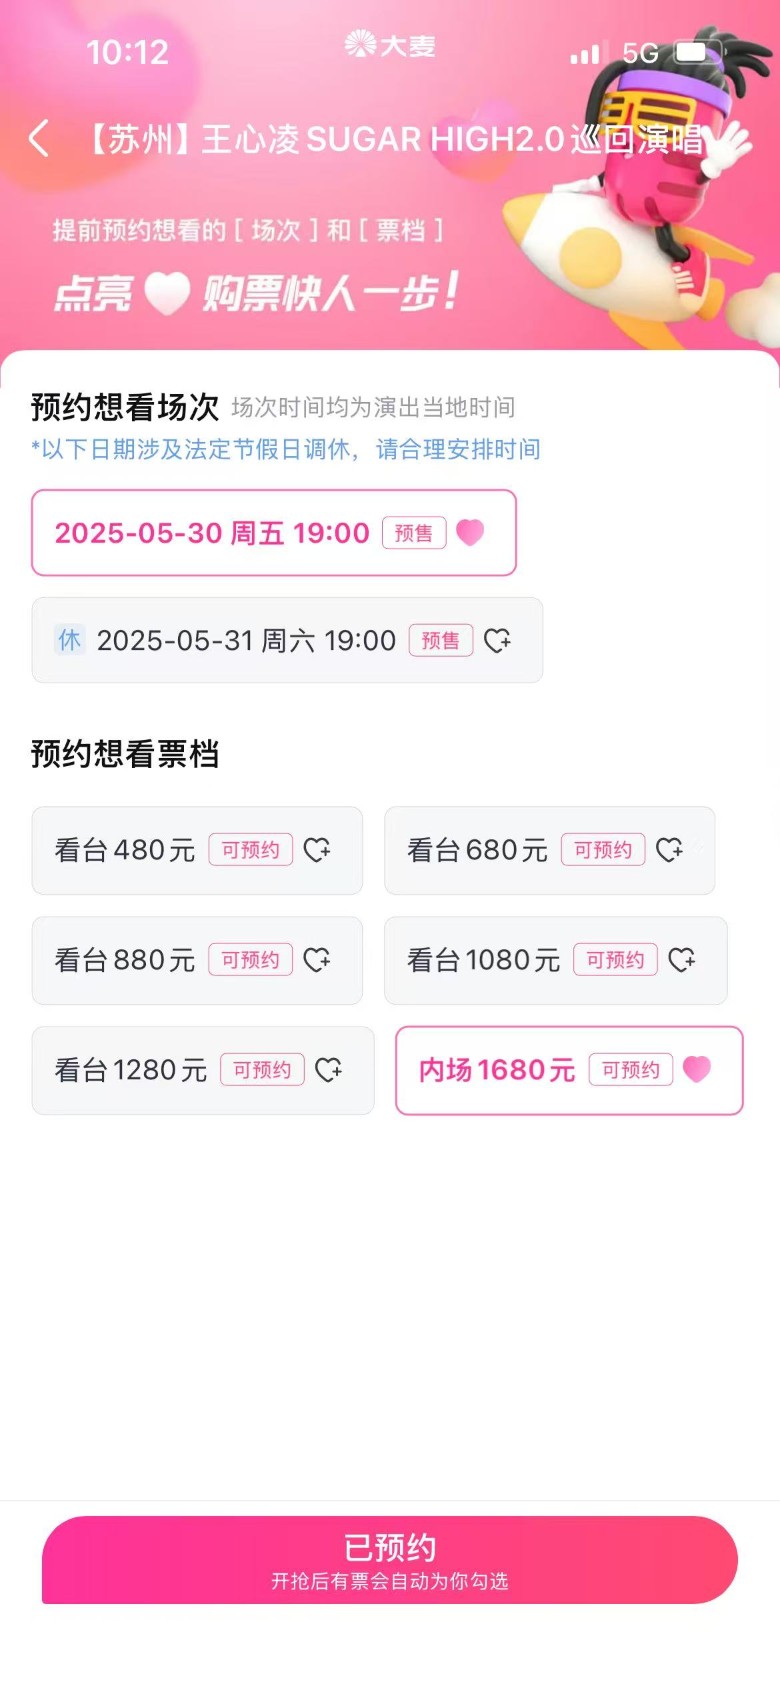Tap heart icon on 看台1080元 tier

pyautogui.click(x=681, y=960)
